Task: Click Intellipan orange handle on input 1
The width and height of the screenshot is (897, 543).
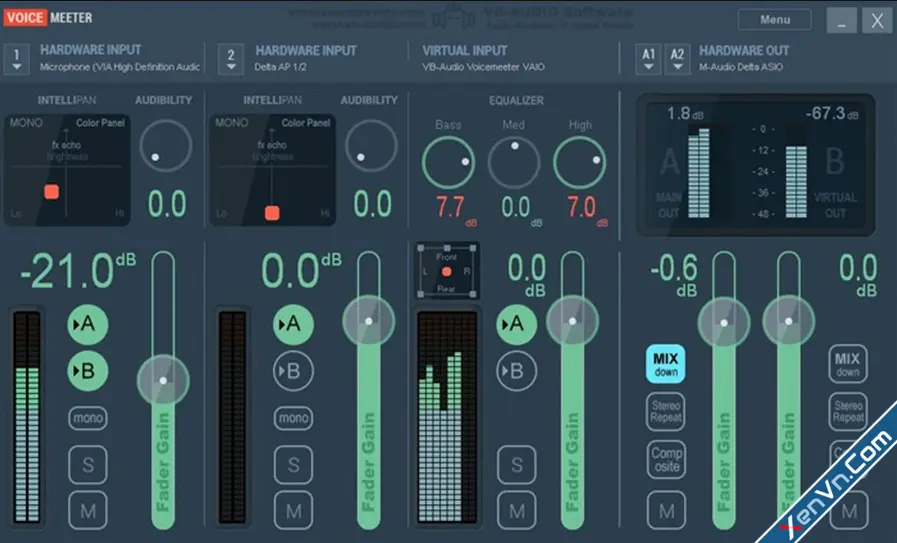Action: 51,192
